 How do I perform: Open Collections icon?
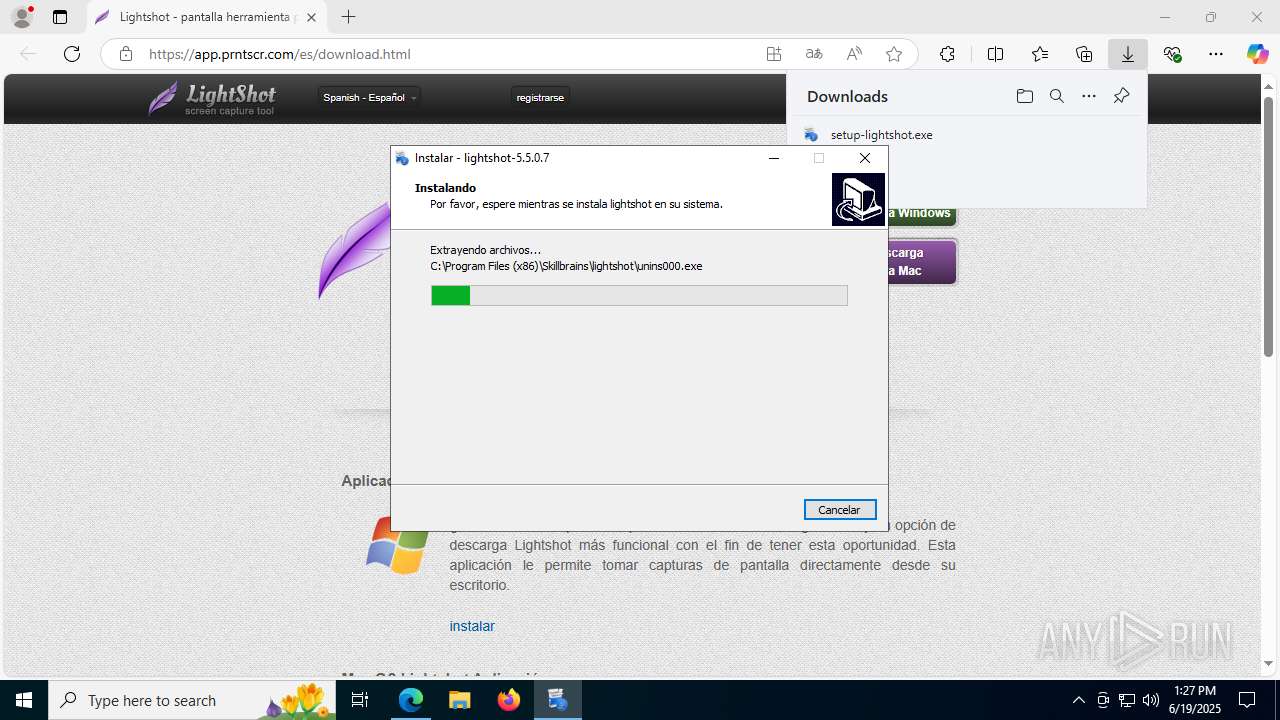click(x=1084, y=54)
